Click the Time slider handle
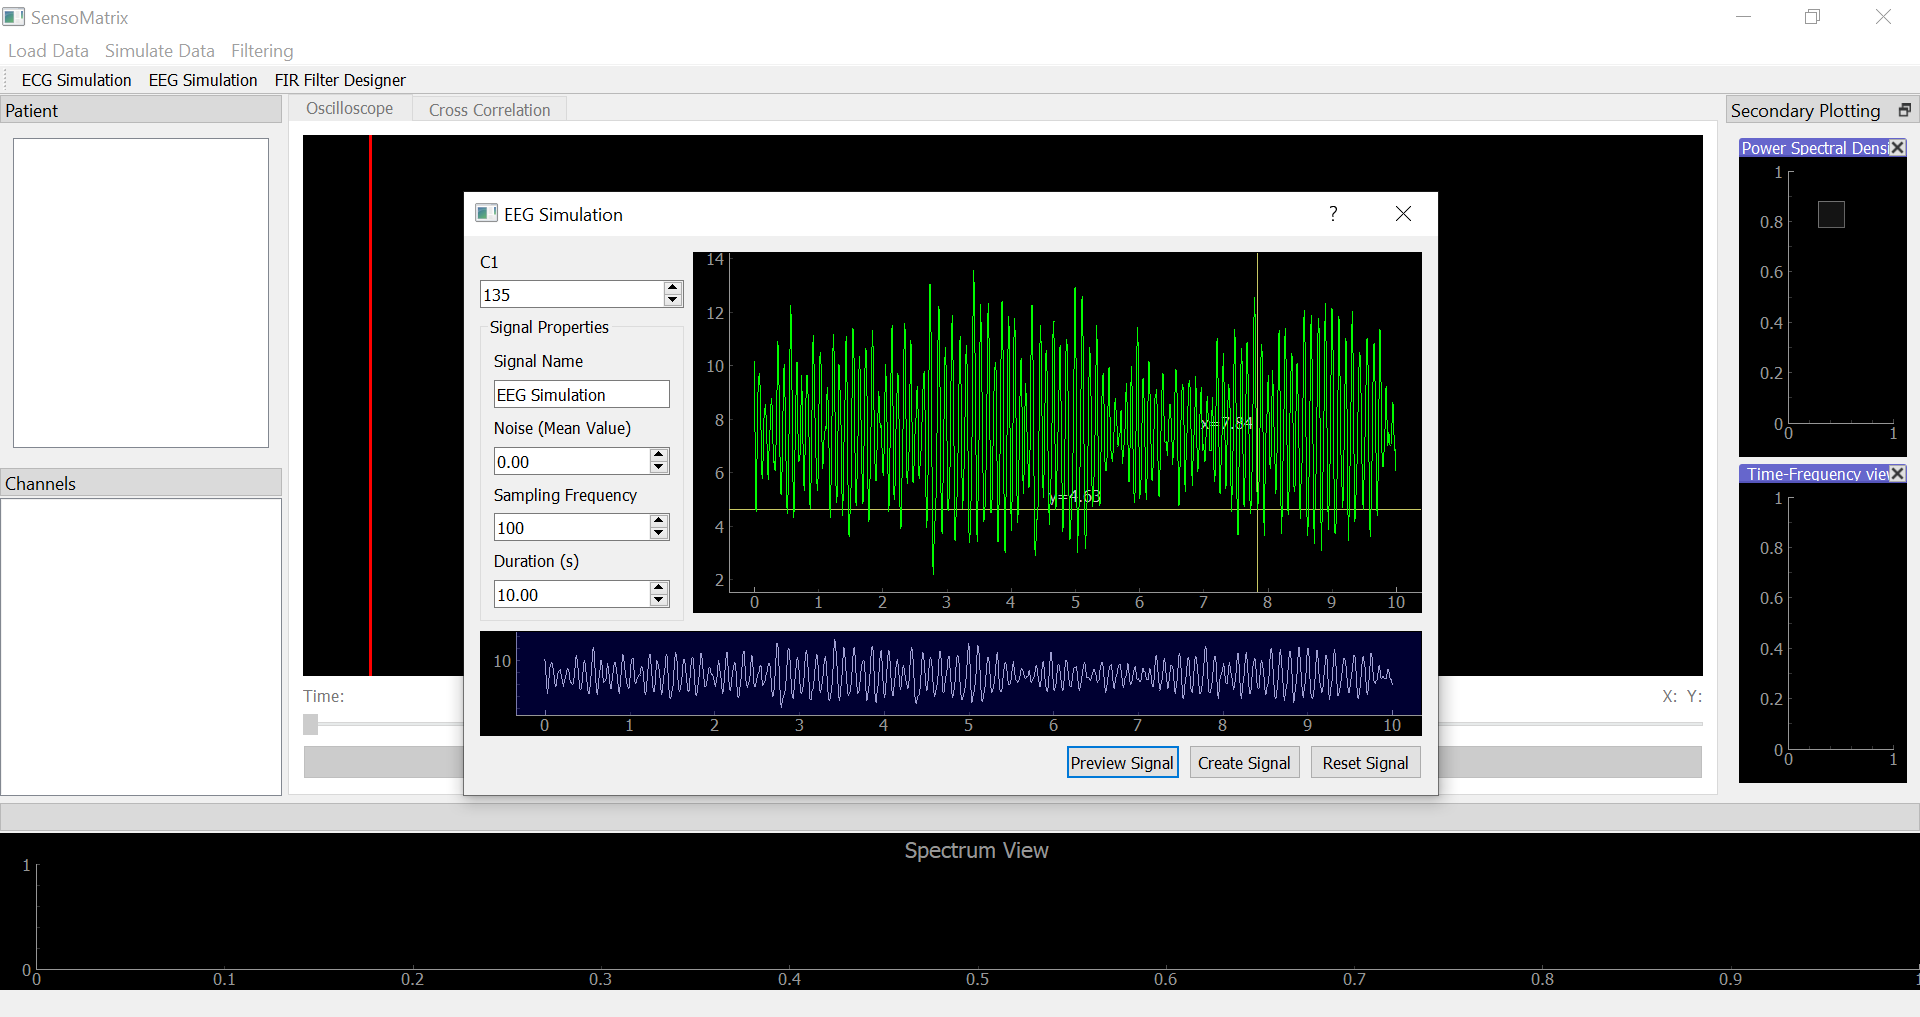The image size is (1920, 1017). click(x=311, y=724)
